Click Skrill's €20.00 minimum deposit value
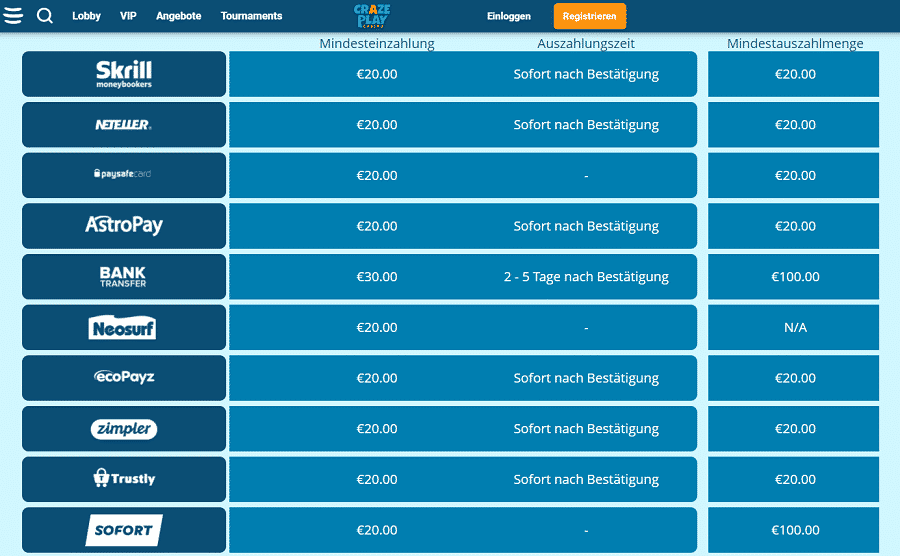The height and width of the screenshot is (556, 900). [x=377, y=74]
